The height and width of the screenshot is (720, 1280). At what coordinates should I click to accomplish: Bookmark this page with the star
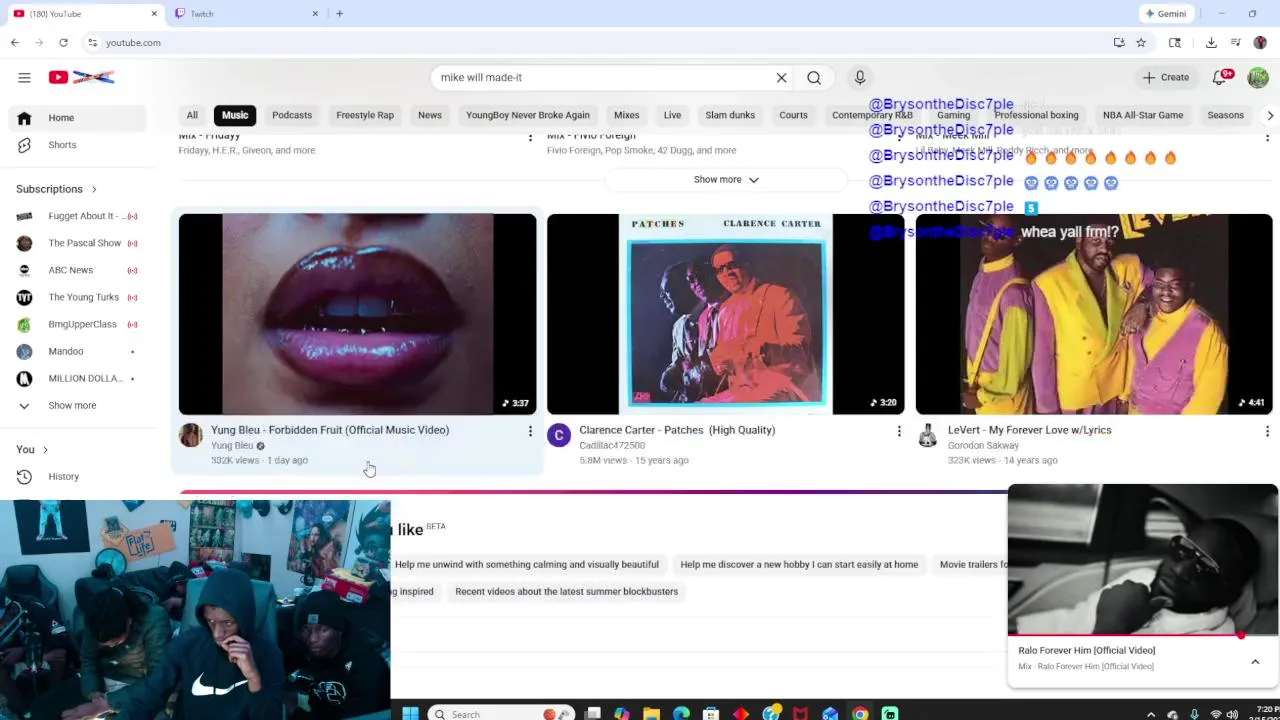(x=1141, y=43)
